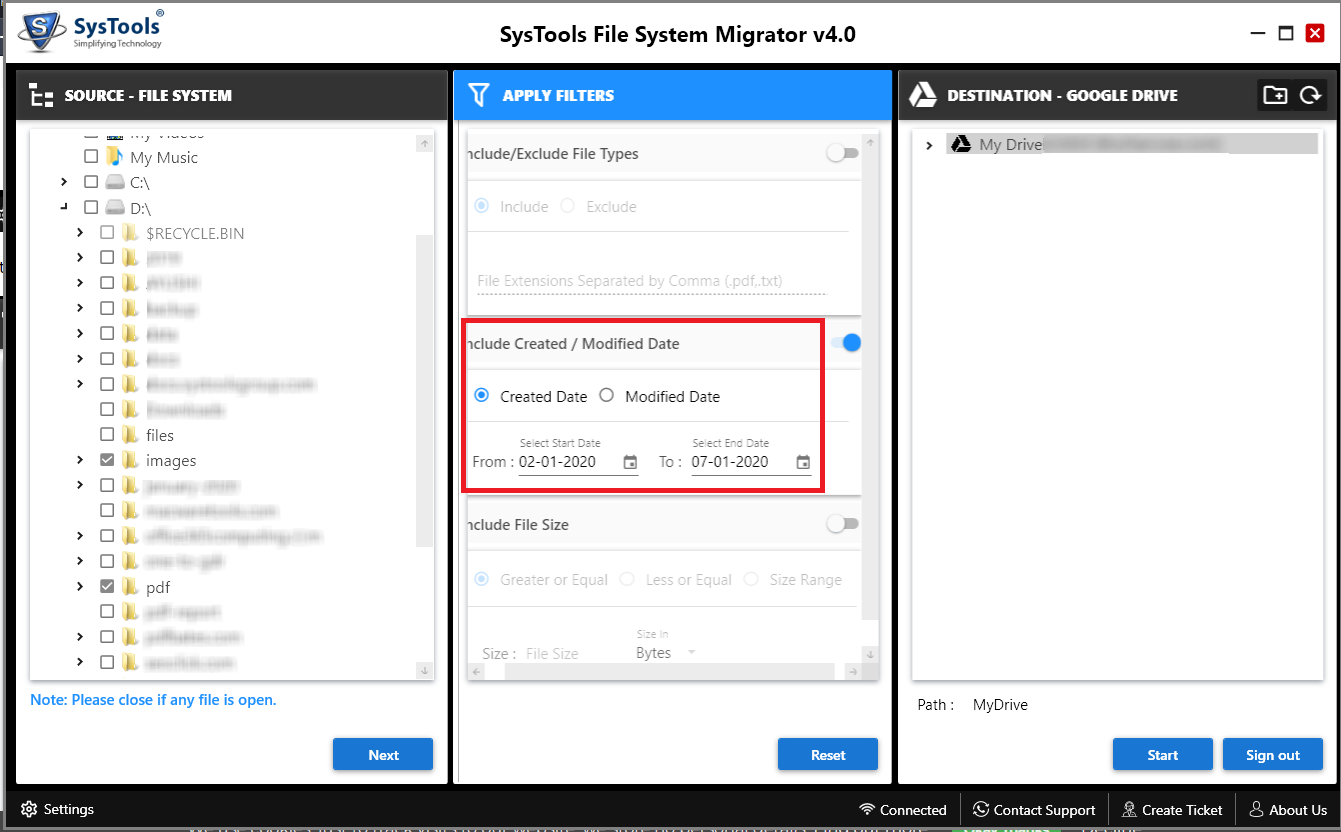
Task: Turn off Include Created / Modified Date switch
Action: pyautogui.click(x=845, y=343)
